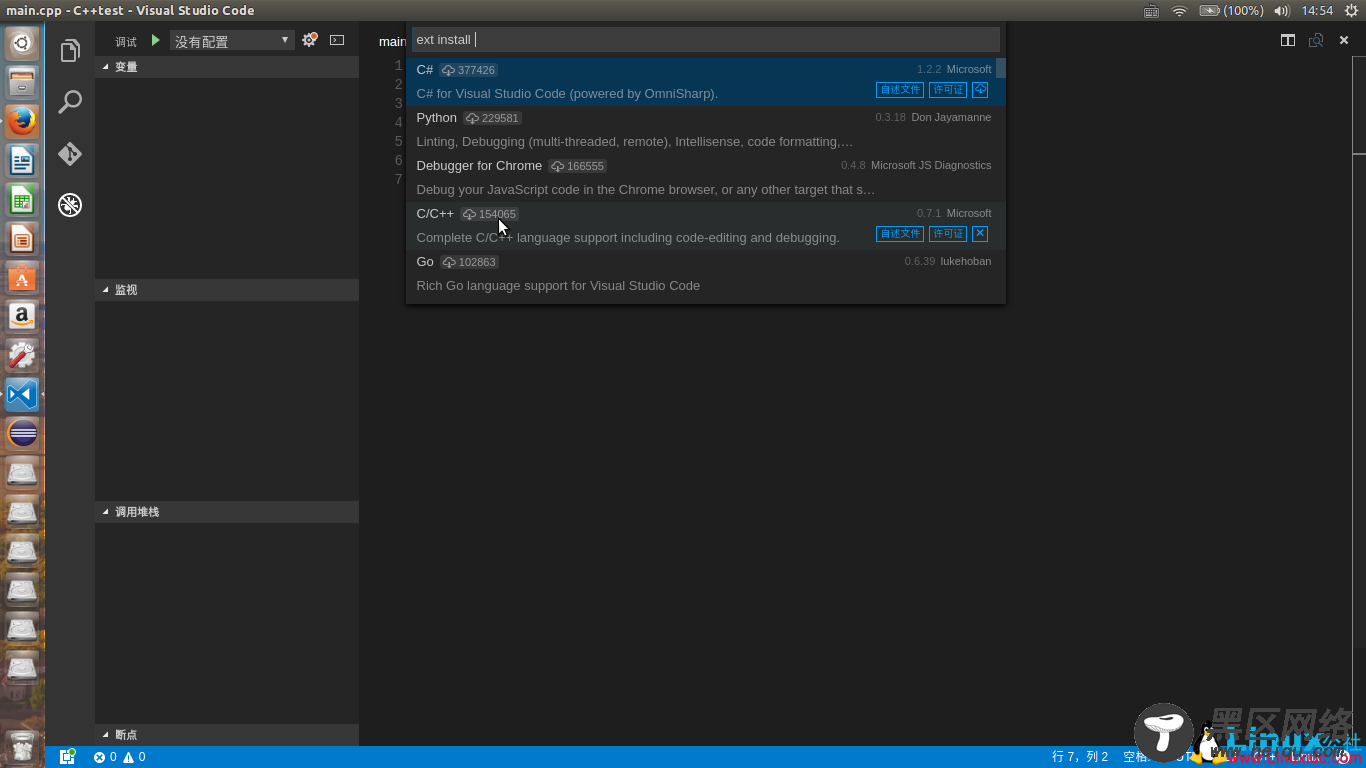
Task: Select the Go extension entry
Action: coord(705,274)
